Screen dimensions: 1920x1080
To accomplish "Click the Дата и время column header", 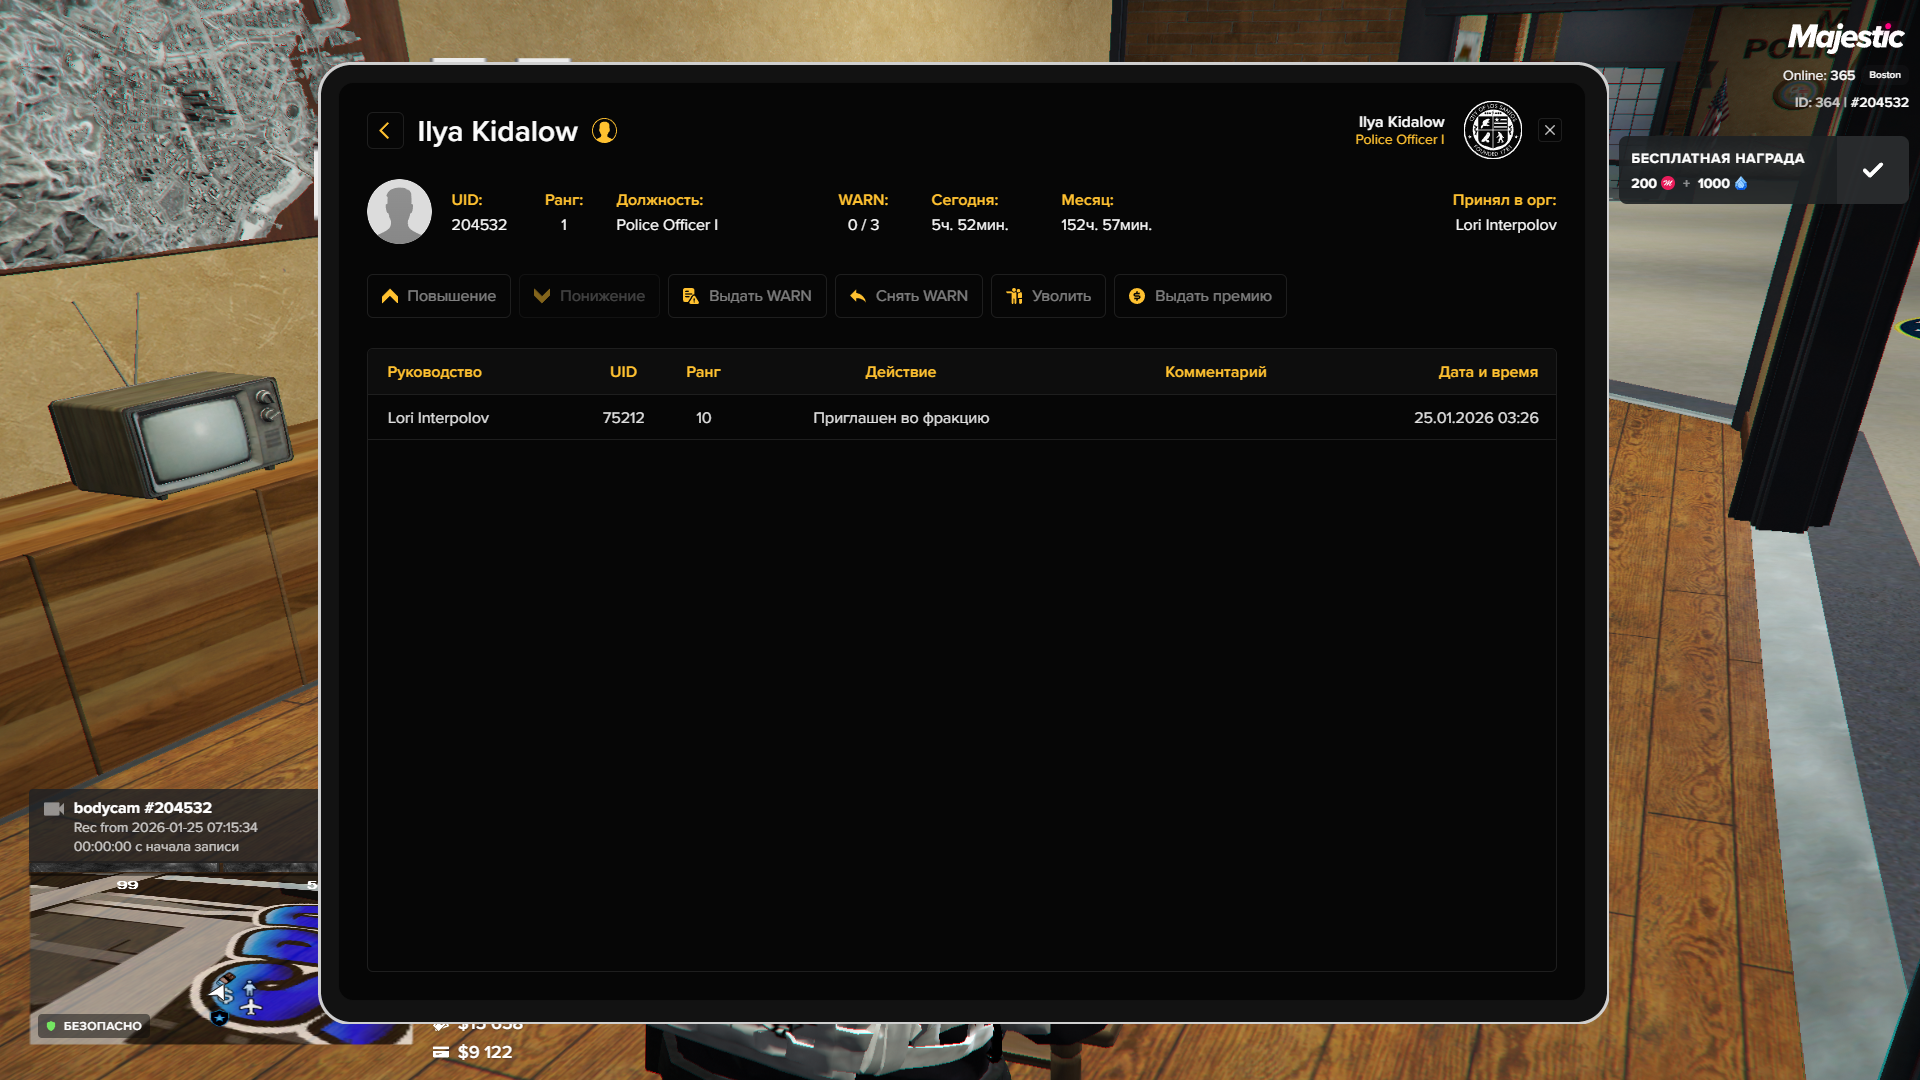I will (1487, 372).
